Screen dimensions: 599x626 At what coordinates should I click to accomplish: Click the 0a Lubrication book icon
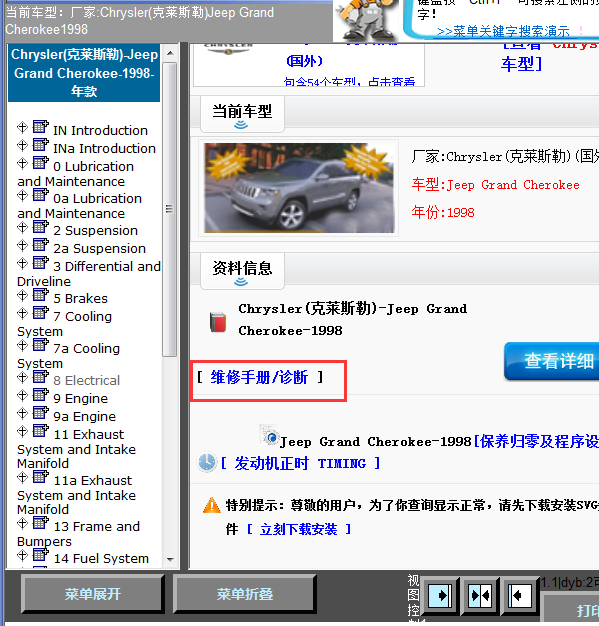coord(40,194)
